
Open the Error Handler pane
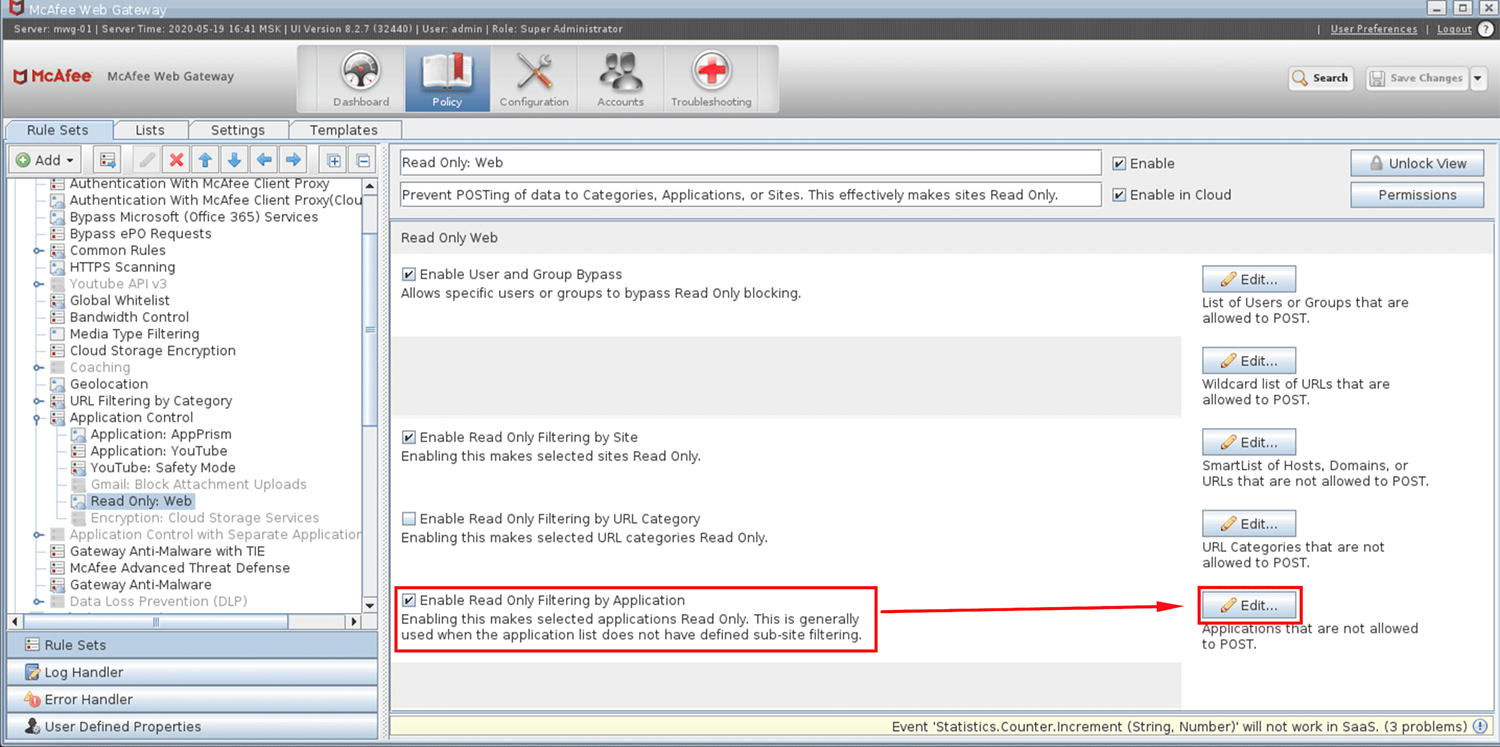tap(192, 699)
